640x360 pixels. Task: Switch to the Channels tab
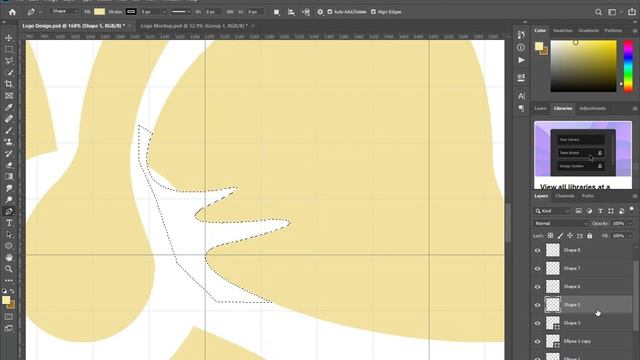tap(564, 196)
